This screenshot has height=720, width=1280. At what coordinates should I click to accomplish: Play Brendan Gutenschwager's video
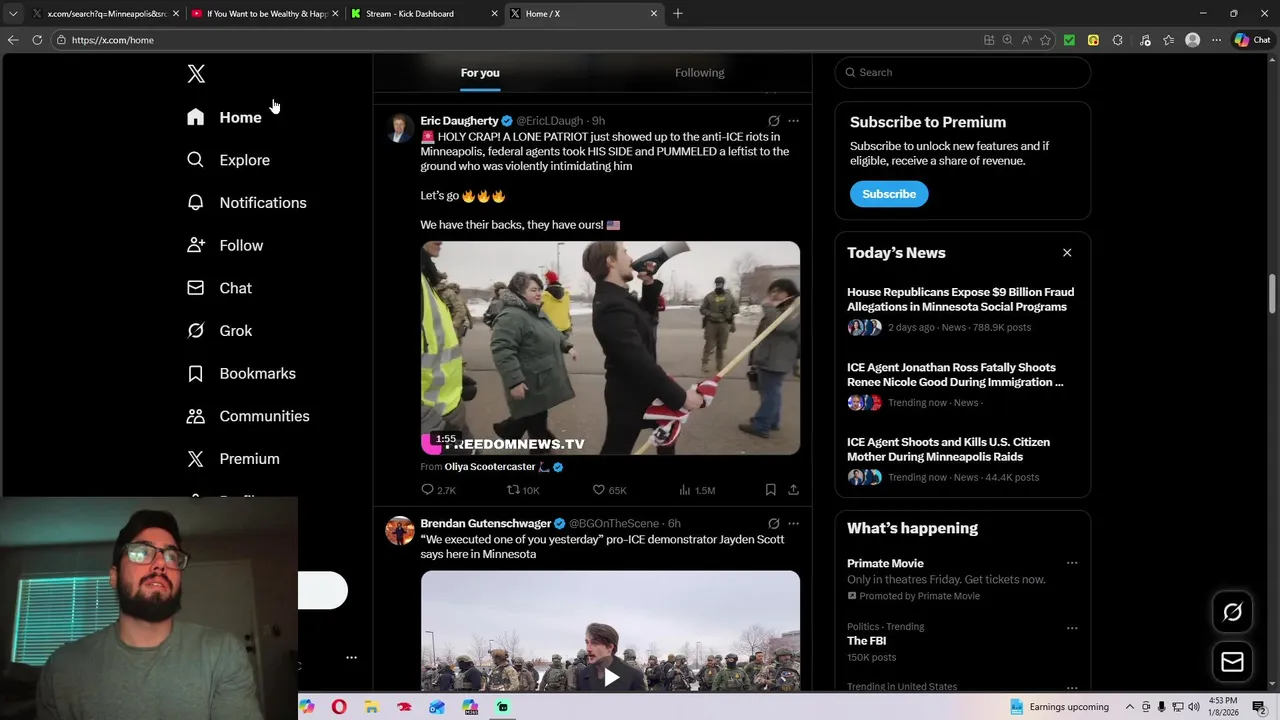tap(610, 677)
